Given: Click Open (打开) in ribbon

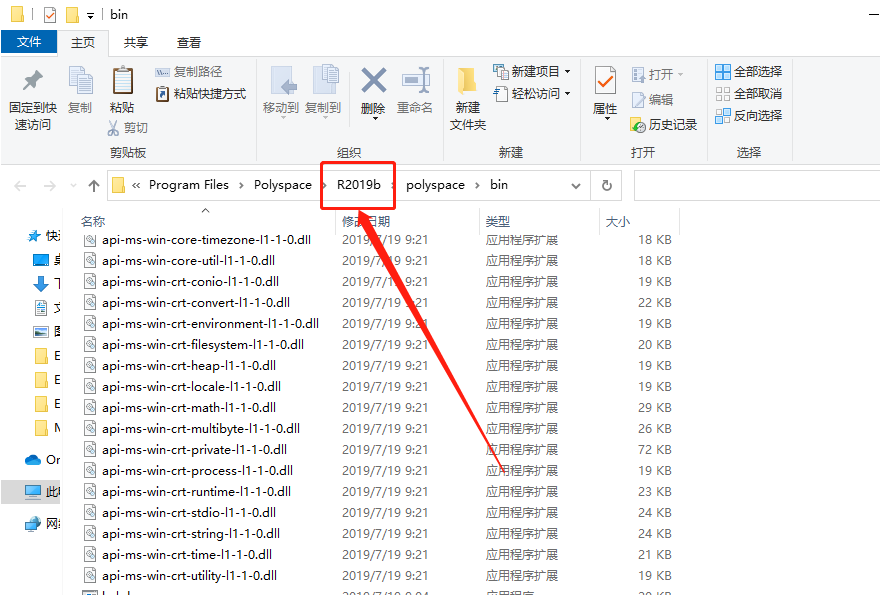Looking at the screenshot, I should (x=657, y=74).
